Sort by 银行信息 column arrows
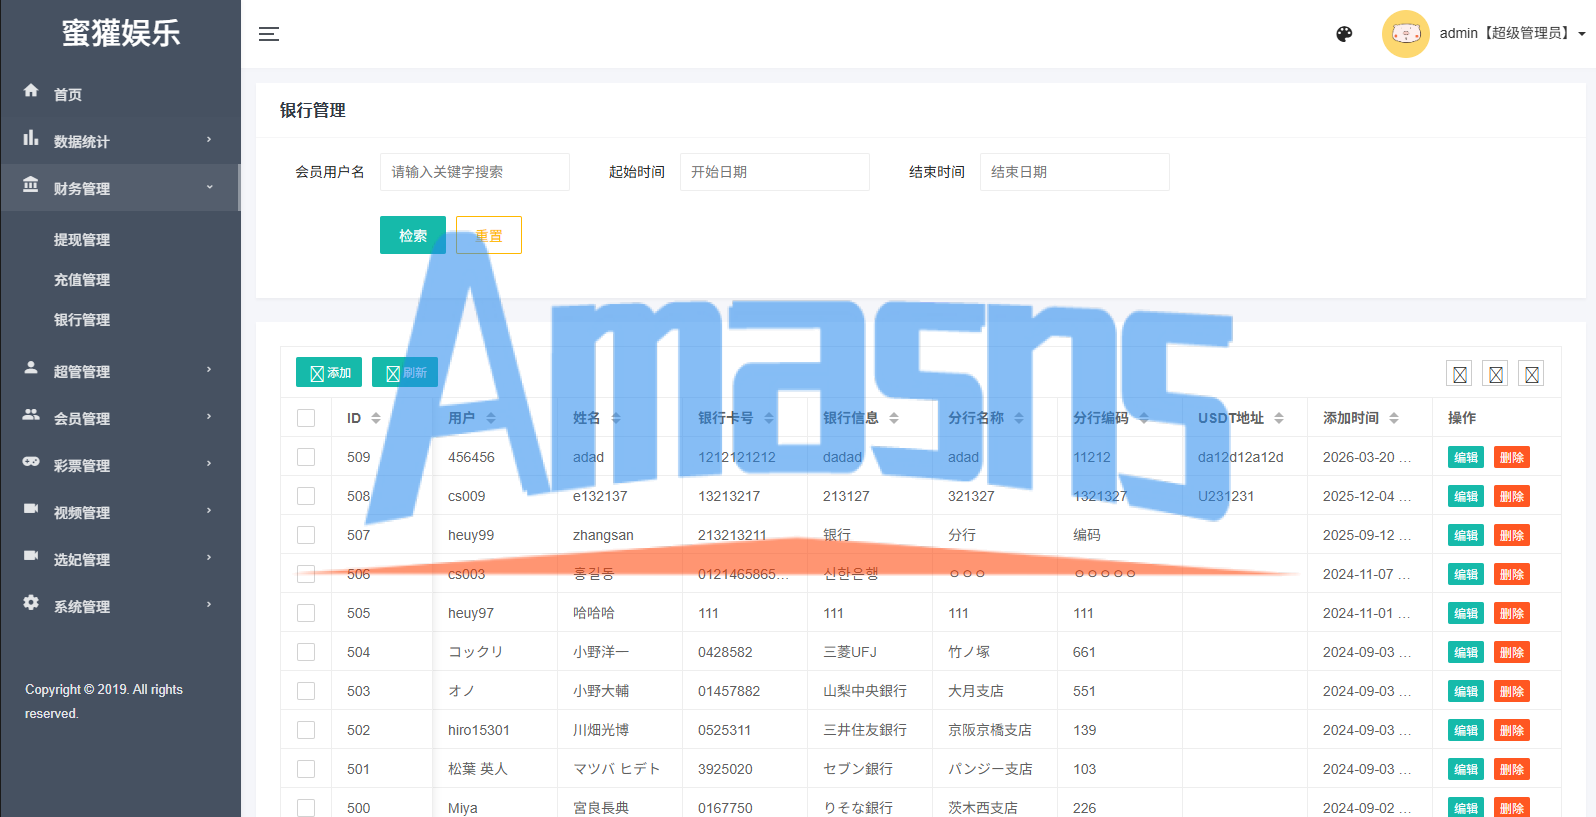This screenshot has width=1596, height=817. [x=894, y=418]
